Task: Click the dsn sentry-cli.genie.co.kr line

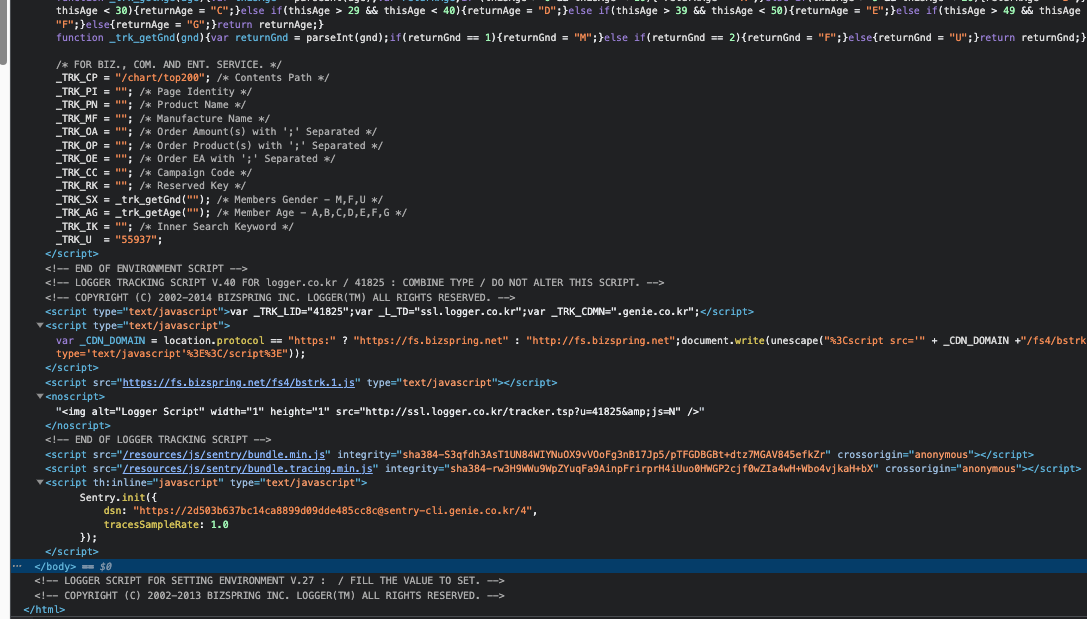Action: (320, 511)
